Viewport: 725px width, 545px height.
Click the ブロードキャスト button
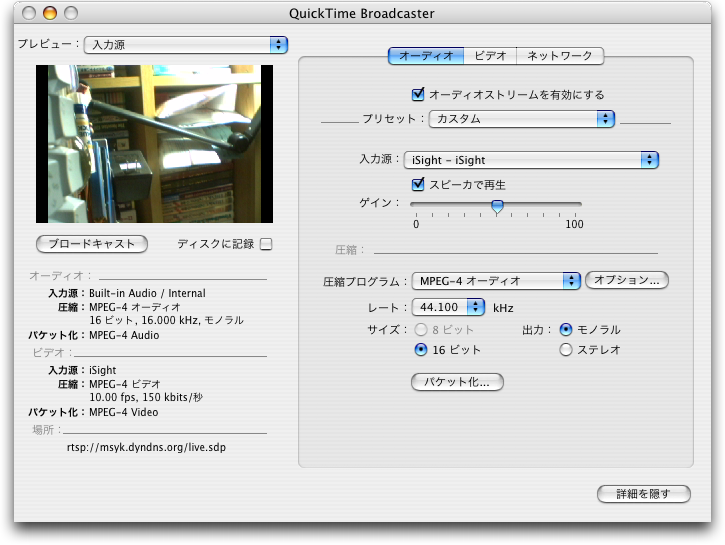tap(92, 244)
